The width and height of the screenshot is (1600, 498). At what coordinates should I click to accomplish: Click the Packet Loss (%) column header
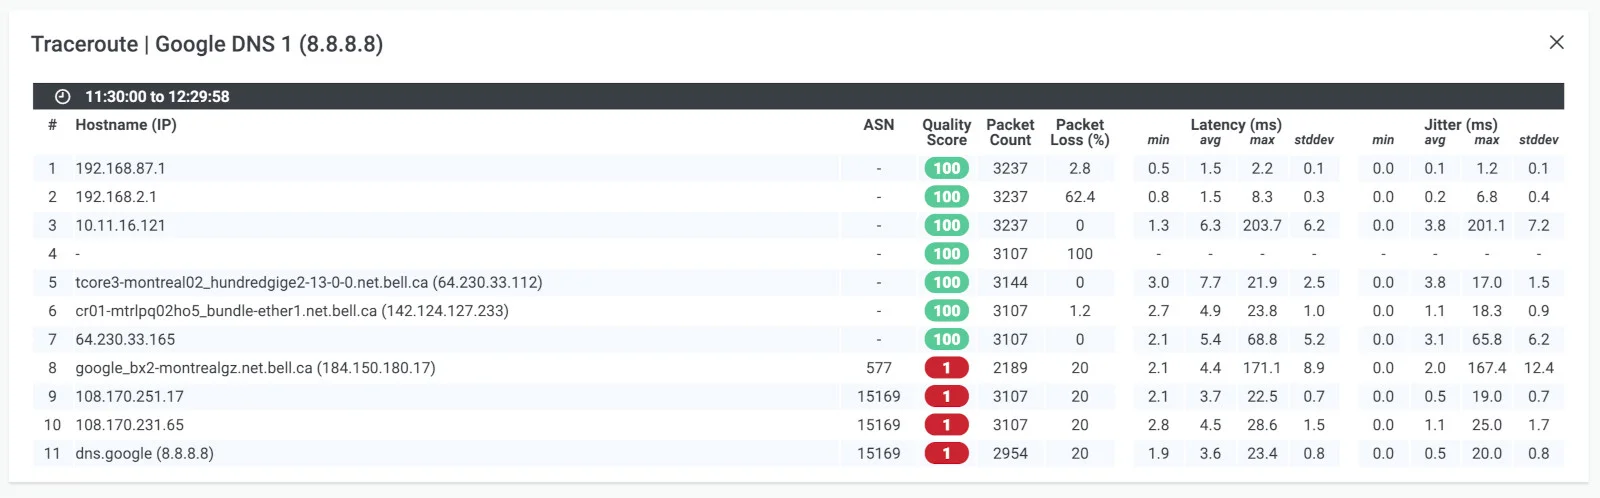click(x=1079, y=132)
